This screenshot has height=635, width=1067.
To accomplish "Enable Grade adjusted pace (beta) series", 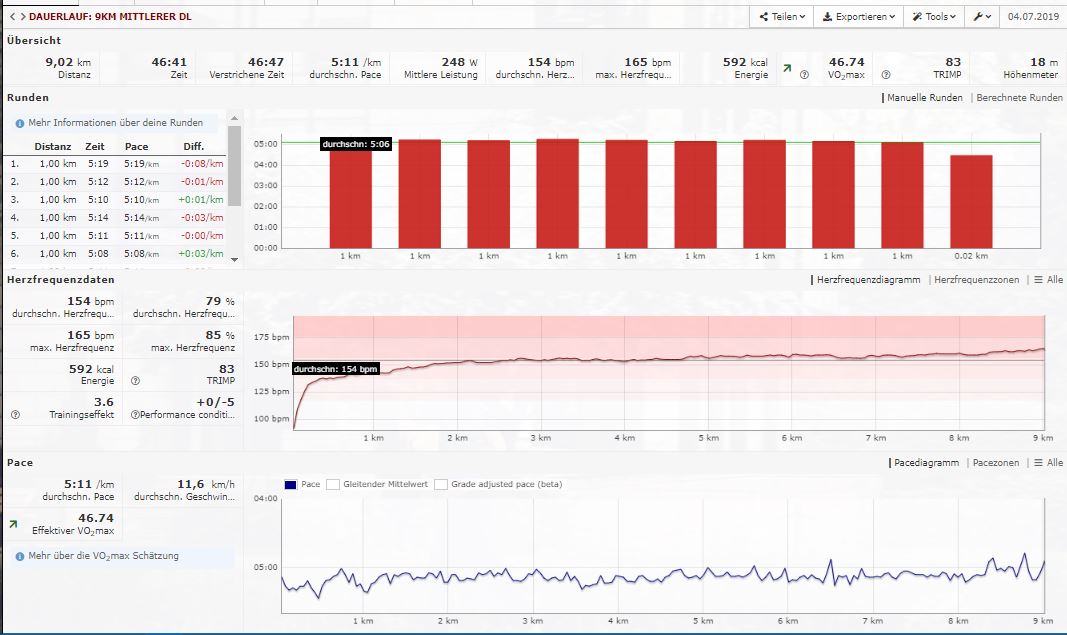I will tap(441, 484).
